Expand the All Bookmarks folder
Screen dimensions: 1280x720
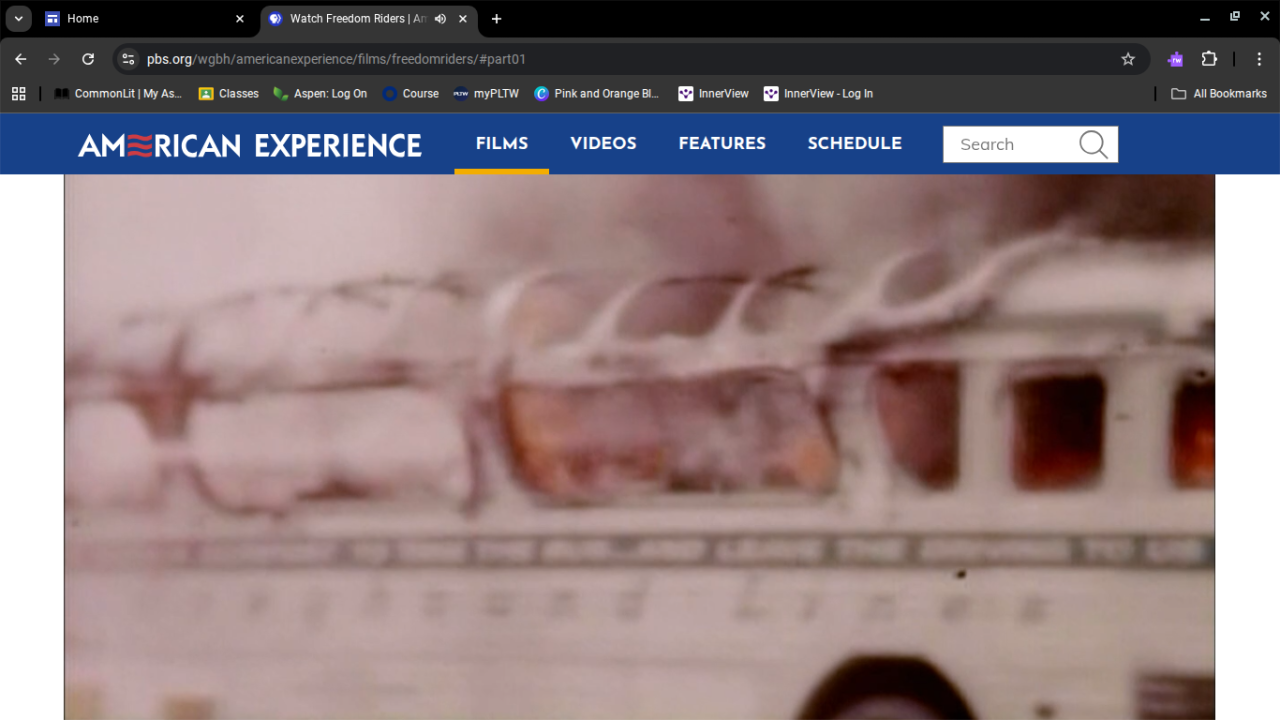pos(1219,94)
